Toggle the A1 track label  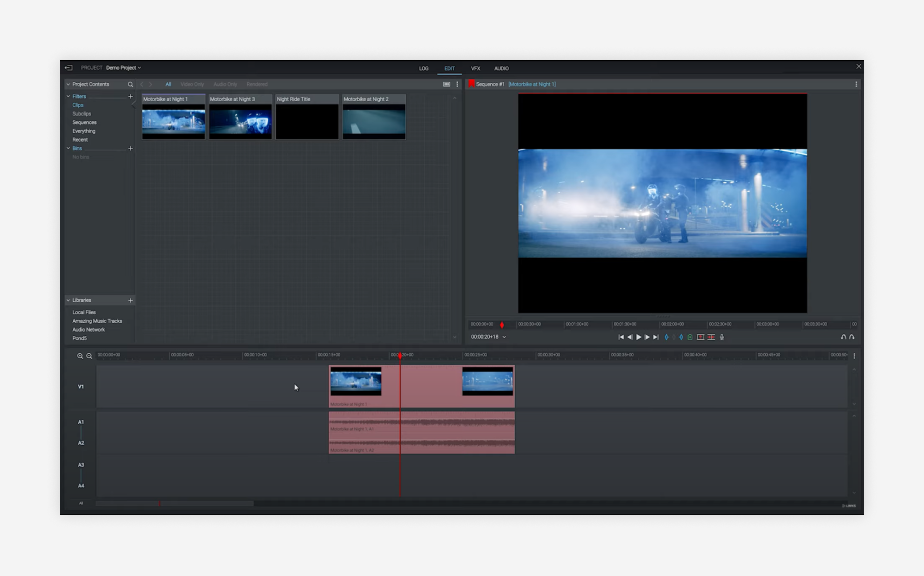tap(81, 422)
